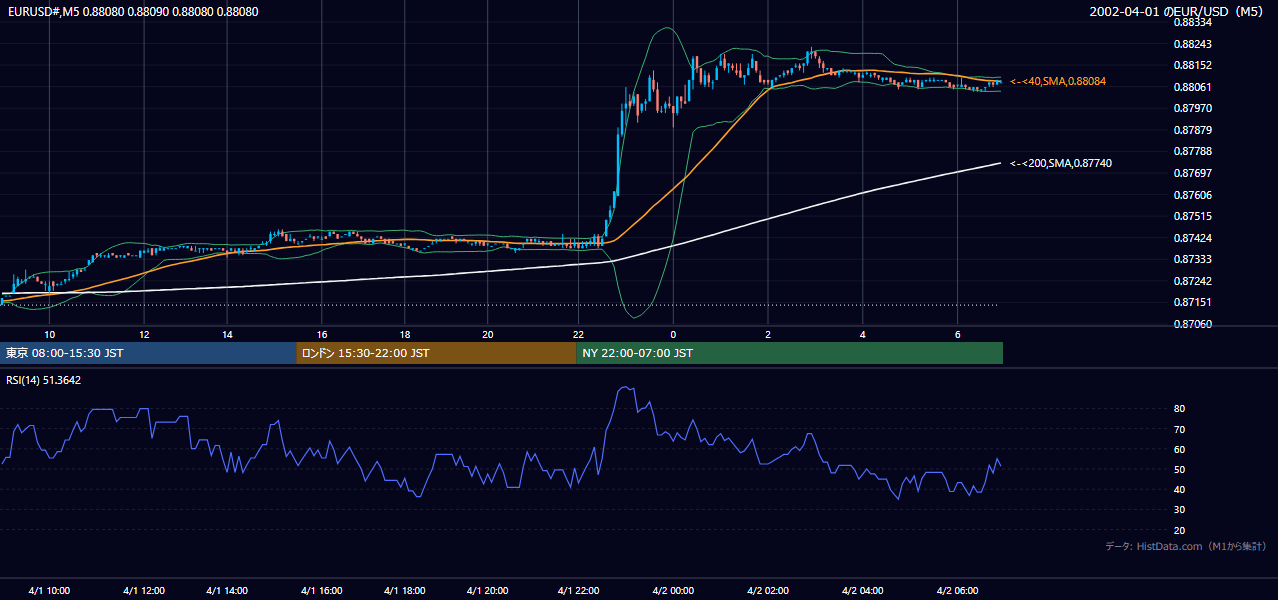The image size is (1278, 600).
Task: Click the 4/2 04:00 date label
Action: click(863, 591)
